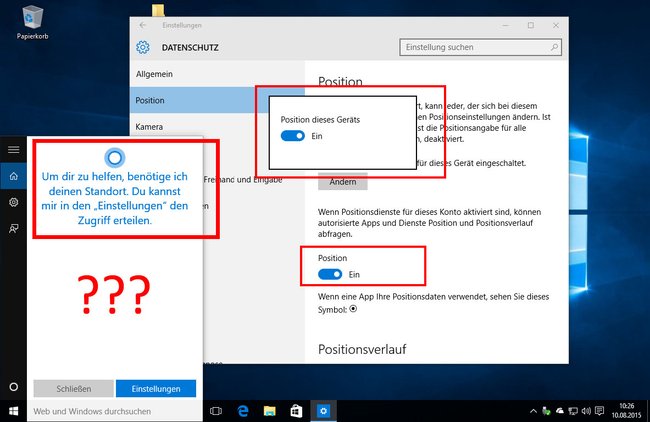Close the Einstellungen window
Viewport: 650px width, 422px height.
tap(556, 25)
